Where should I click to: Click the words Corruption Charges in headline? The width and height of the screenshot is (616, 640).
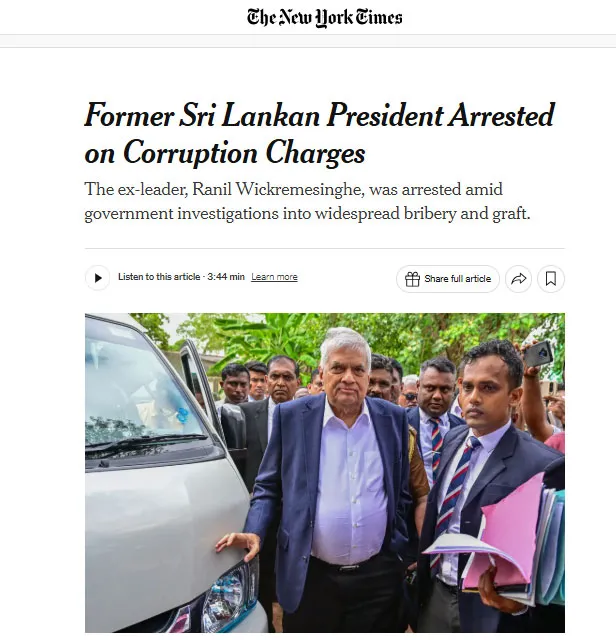click(244, 153)
